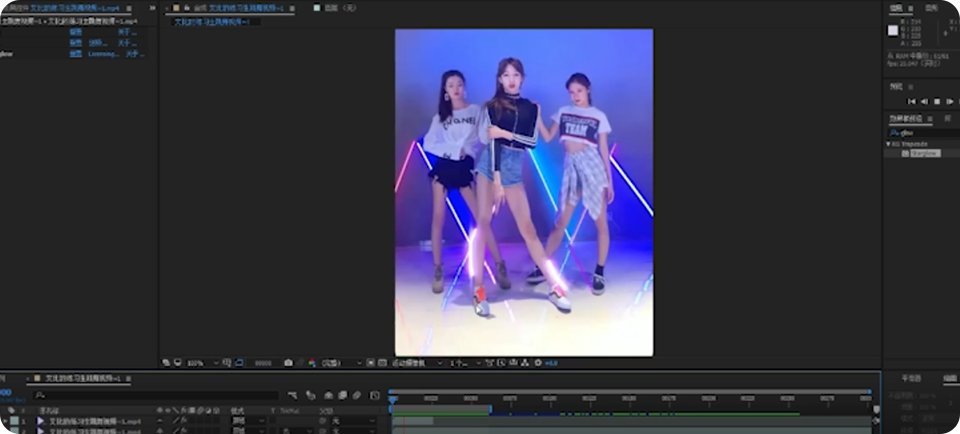This screenshot has height=434, width=960.
Task: Open the 活动摄像机 active camera dropdown
Action: pyautogui.click(x=417, y=363)
